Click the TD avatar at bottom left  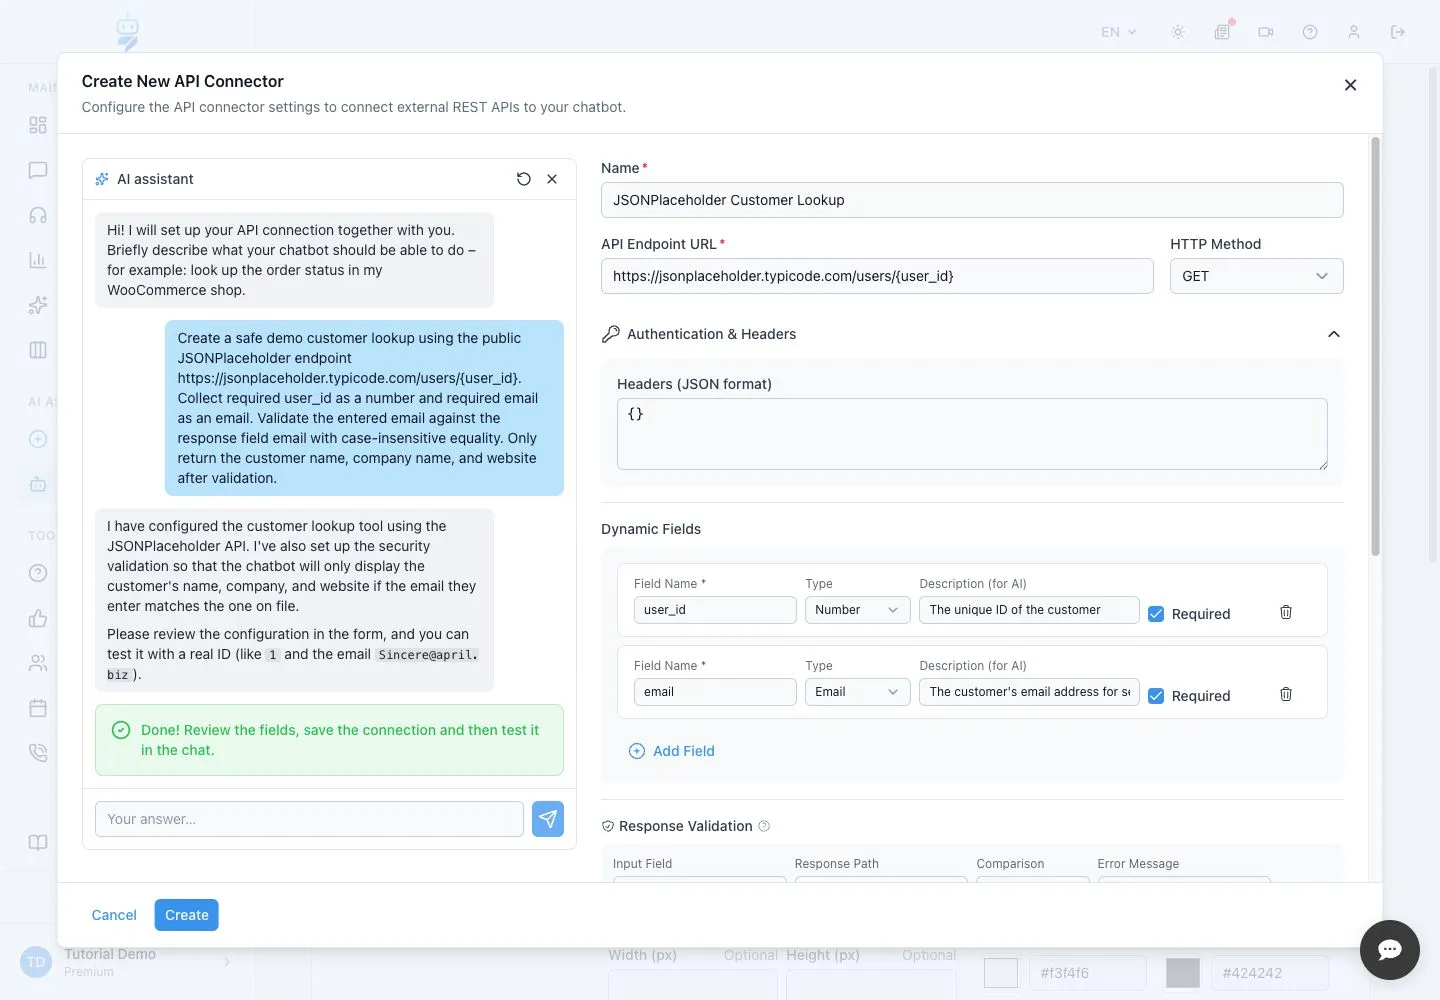pyautogui.click(x=36, y=962)
